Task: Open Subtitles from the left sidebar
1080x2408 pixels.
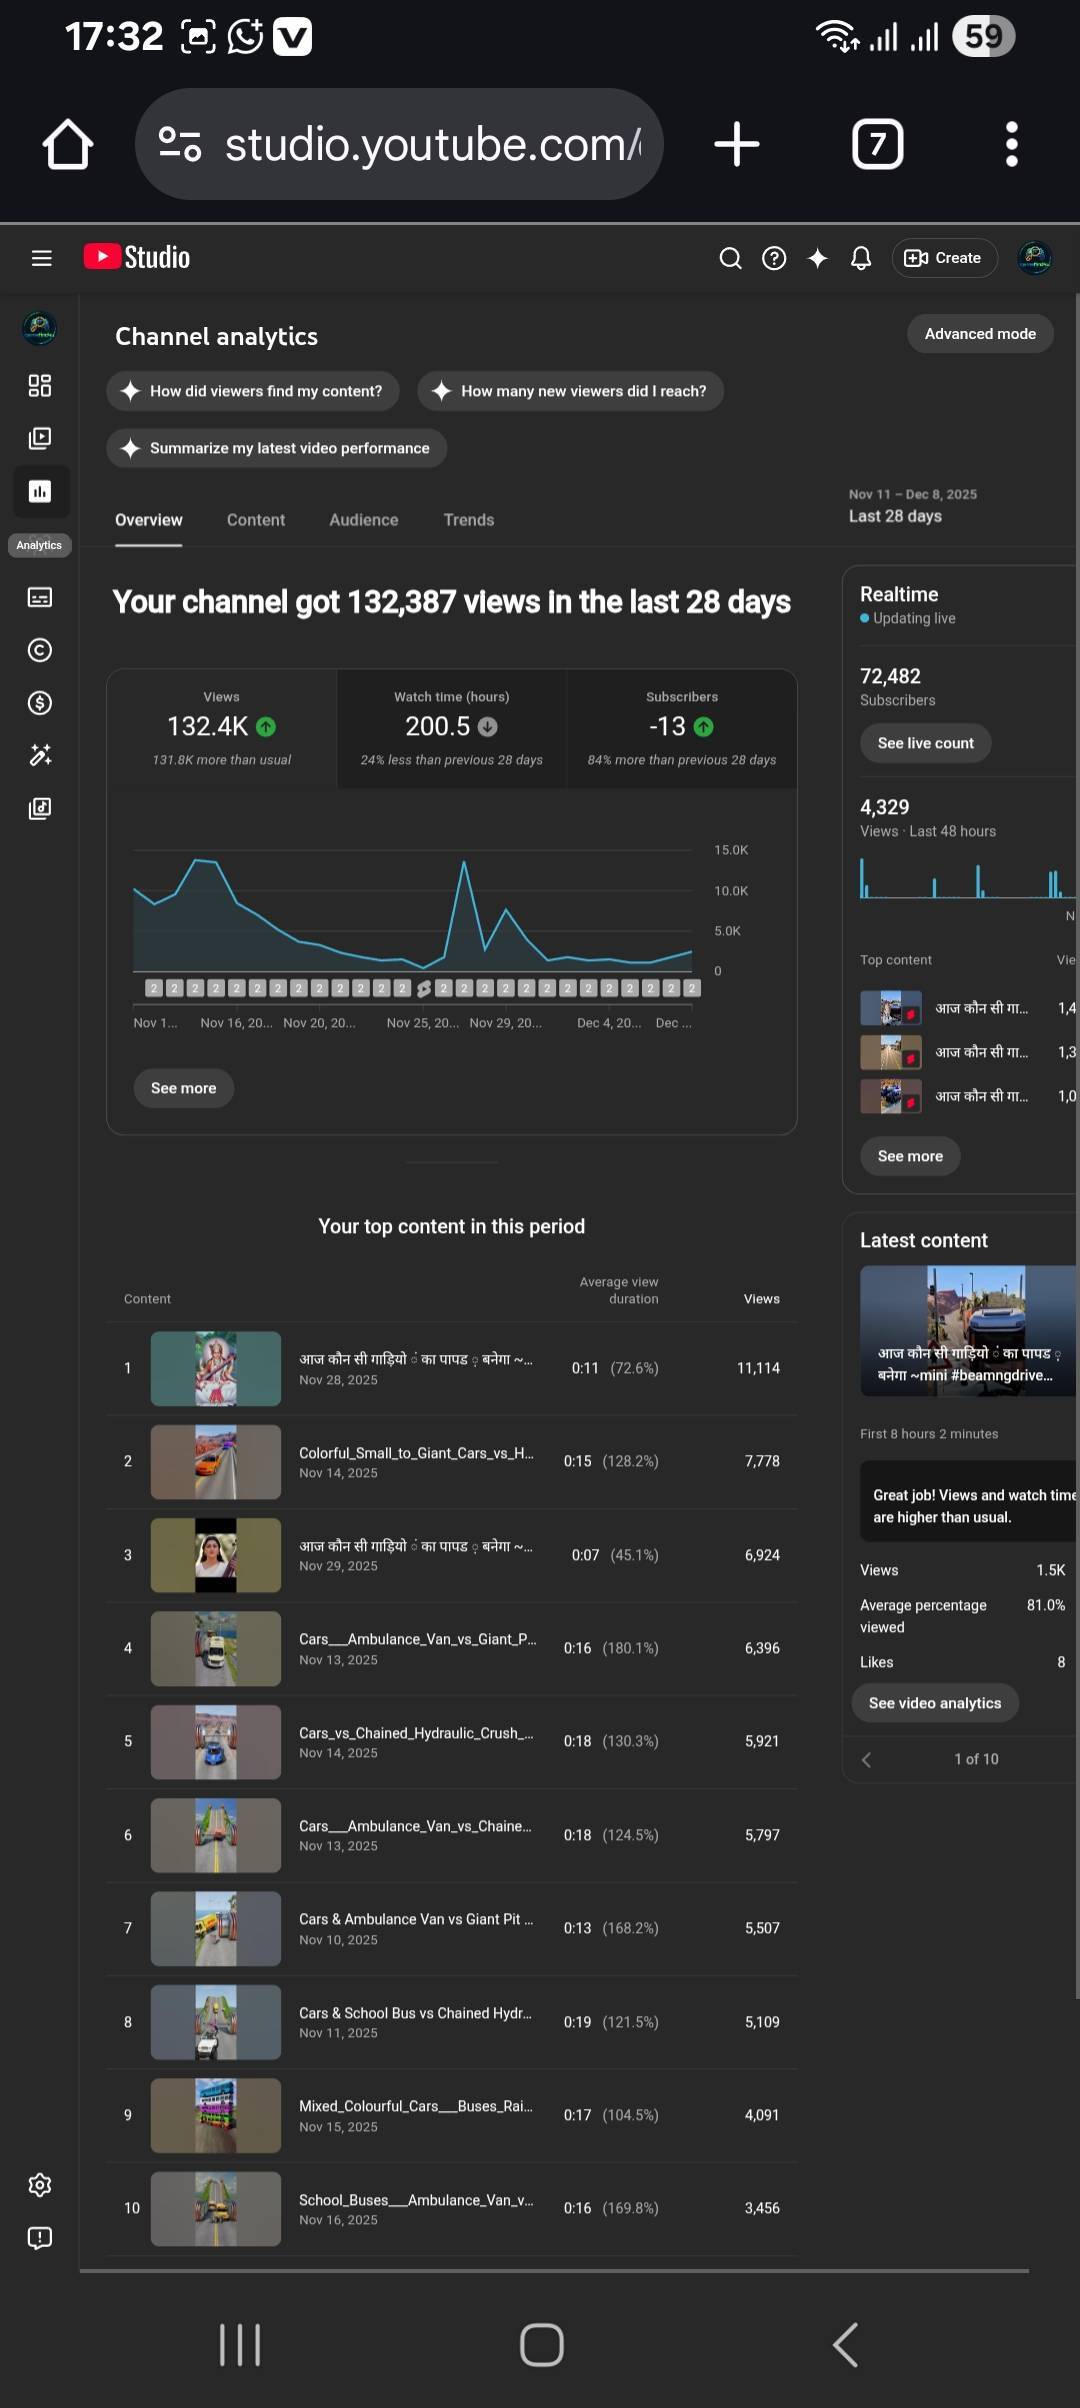Action: click(x=40, y=598)
